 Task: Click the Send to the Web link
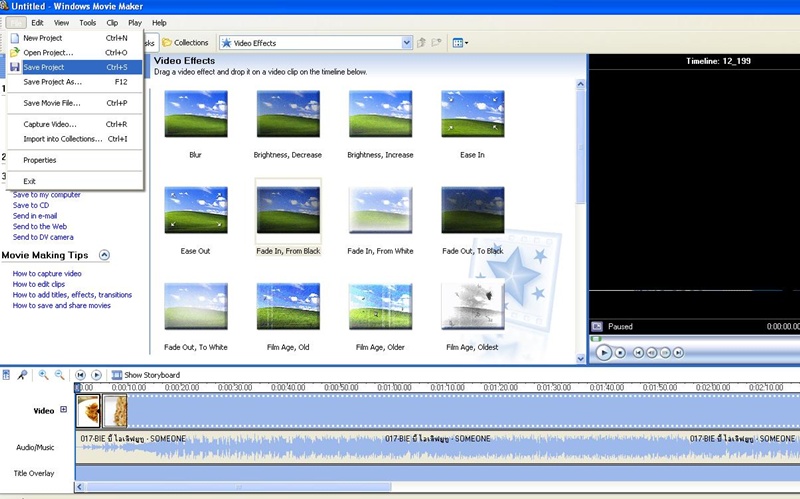click(x=40, y=227)
